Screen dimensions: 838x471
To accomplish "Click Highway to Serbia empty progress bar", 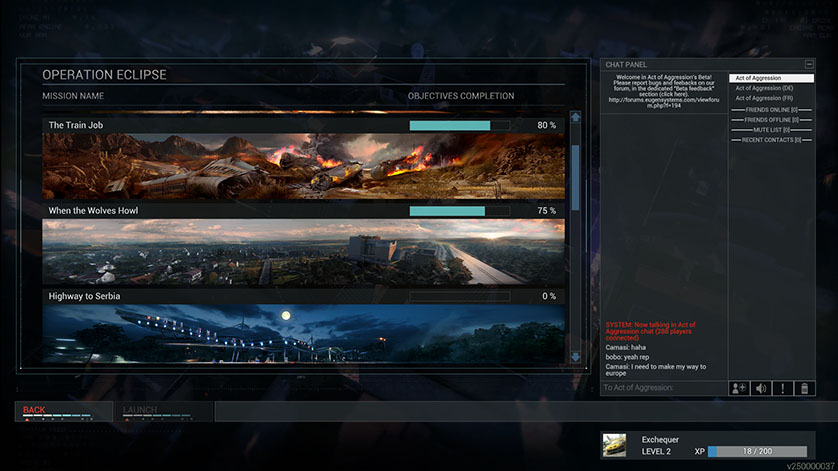I will [460, 296].
